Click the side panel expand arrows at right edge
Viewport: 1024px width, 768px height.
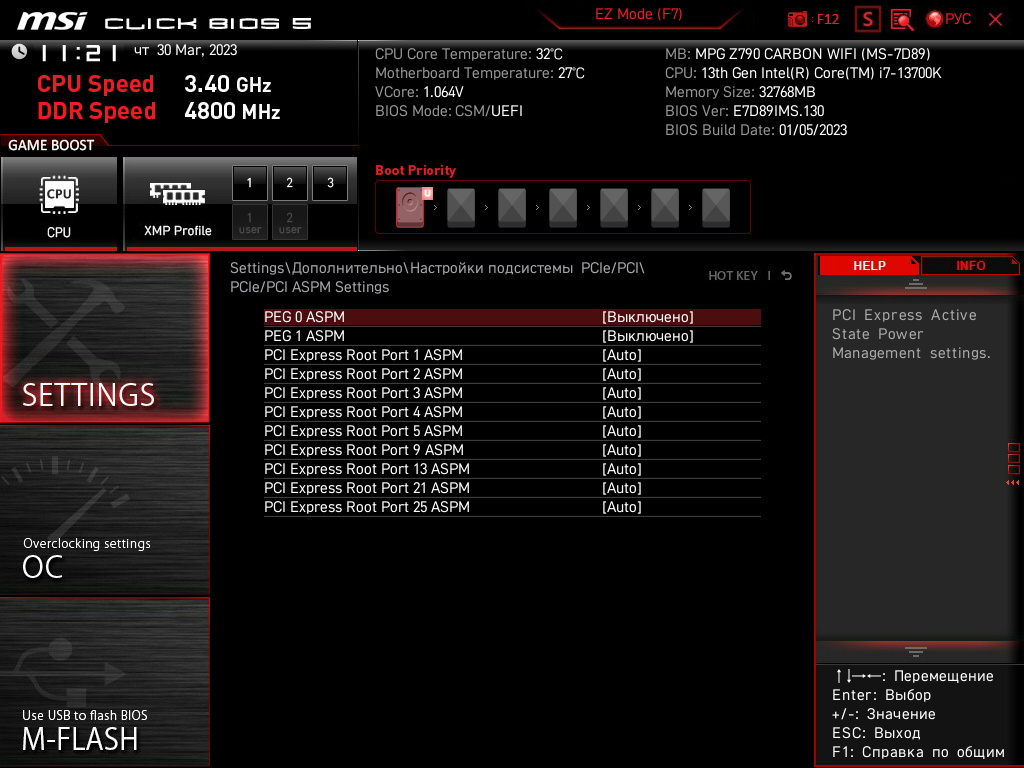(1013, 483)
